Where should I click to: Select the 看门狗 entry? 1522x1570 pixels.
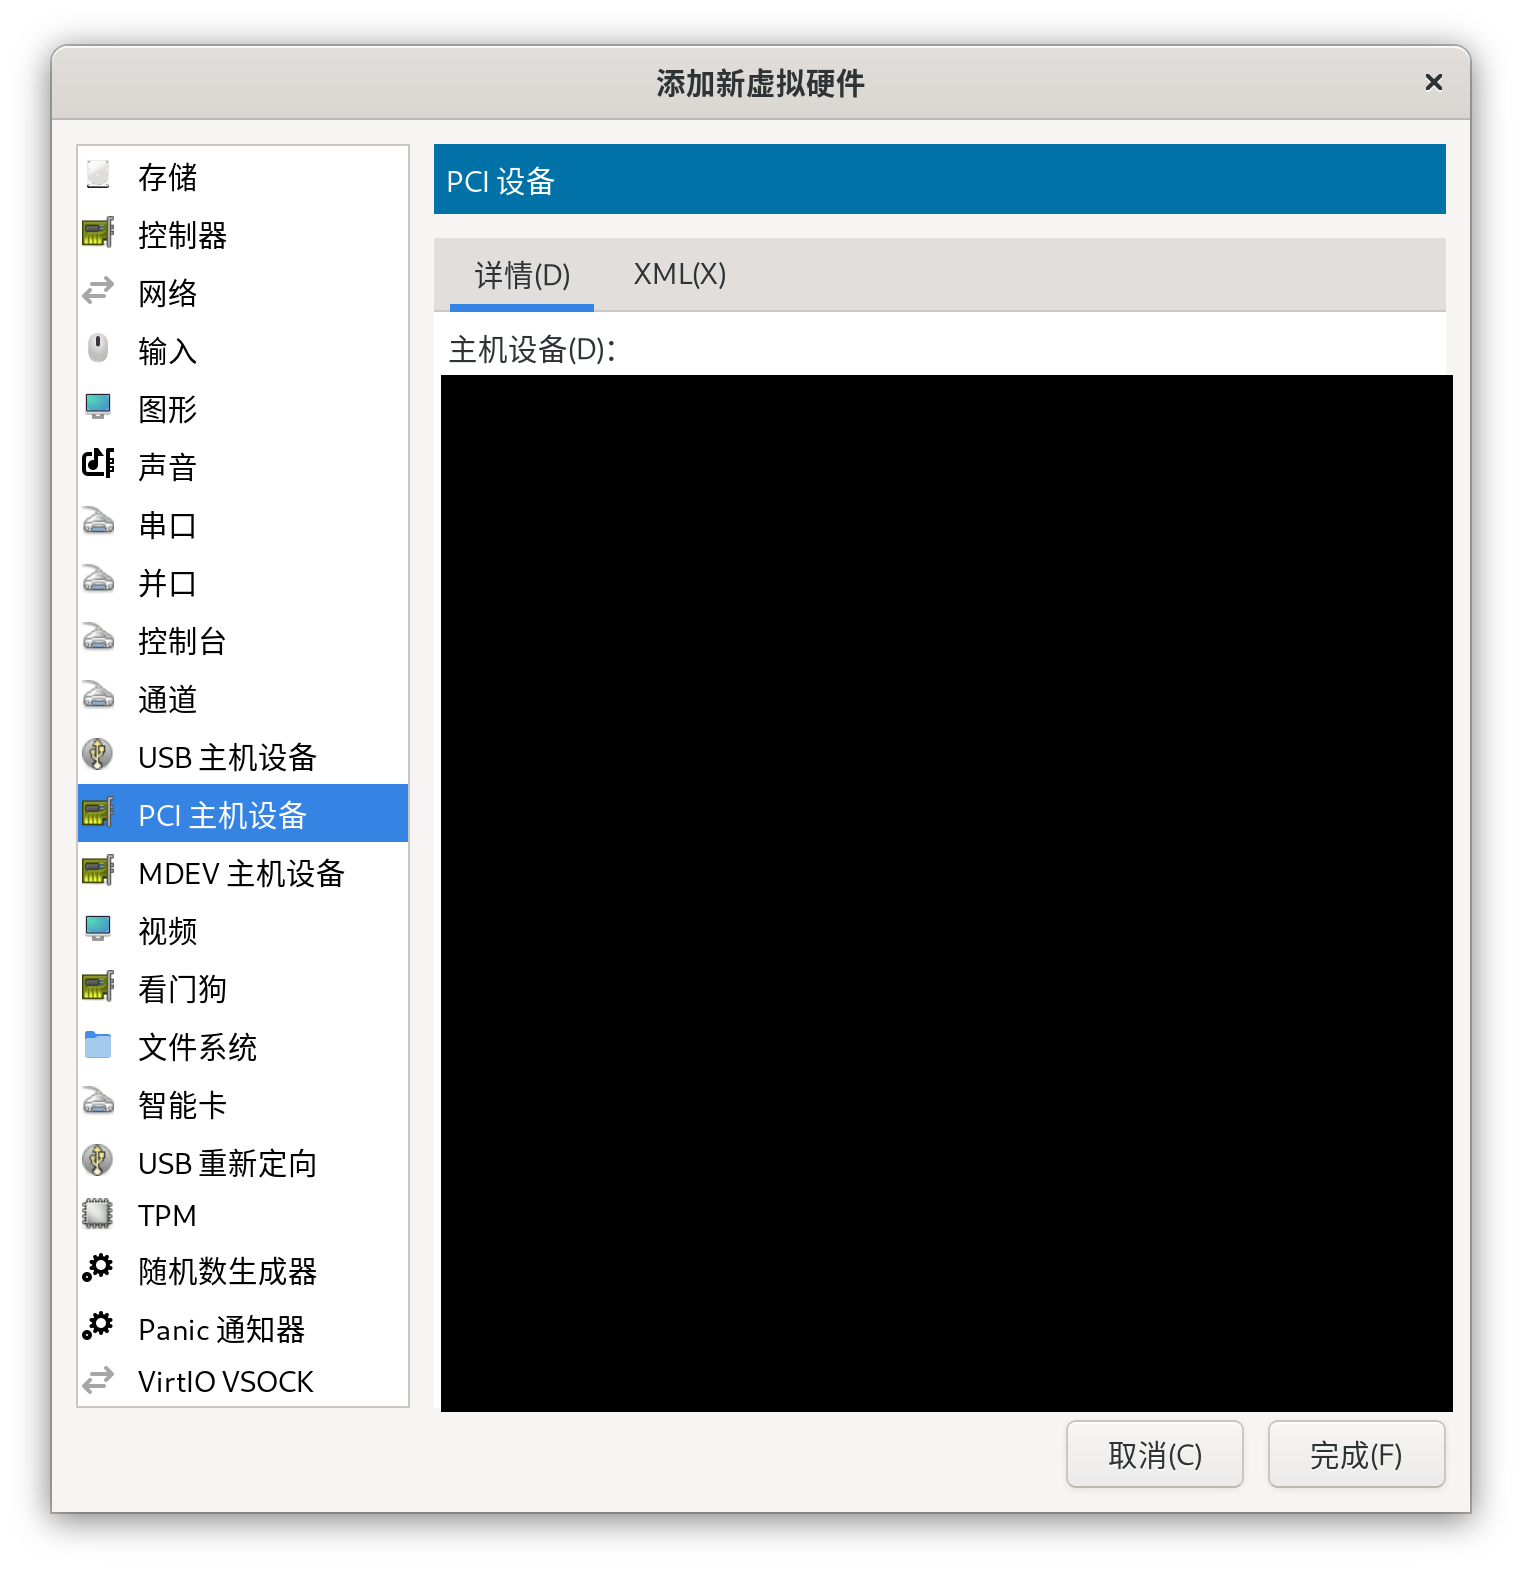tap(243, 989)
